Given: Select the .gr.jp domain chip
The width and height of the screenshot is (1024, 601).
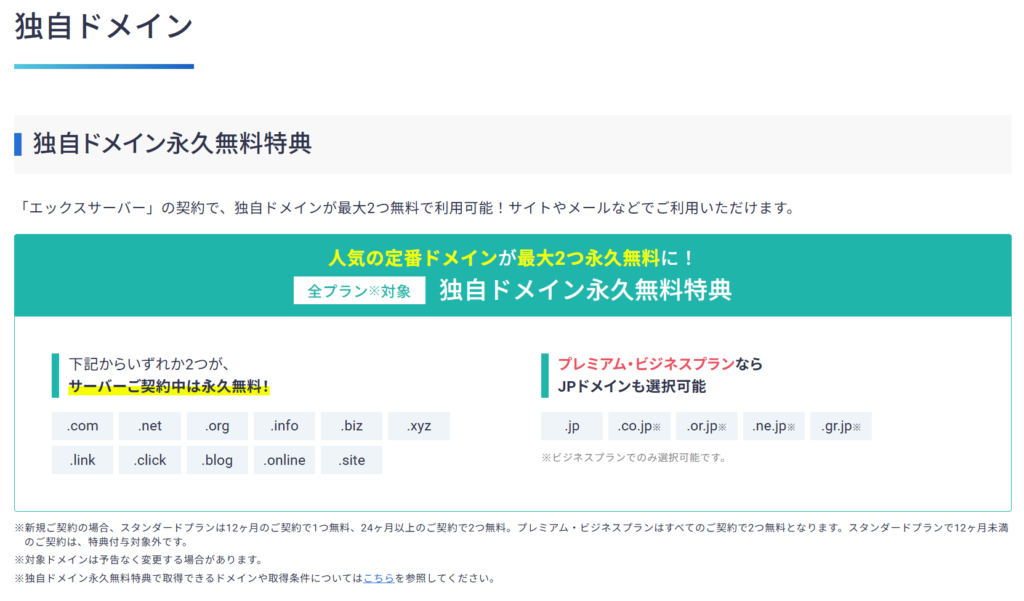Looking at the screenshot, I should (841, 426).
